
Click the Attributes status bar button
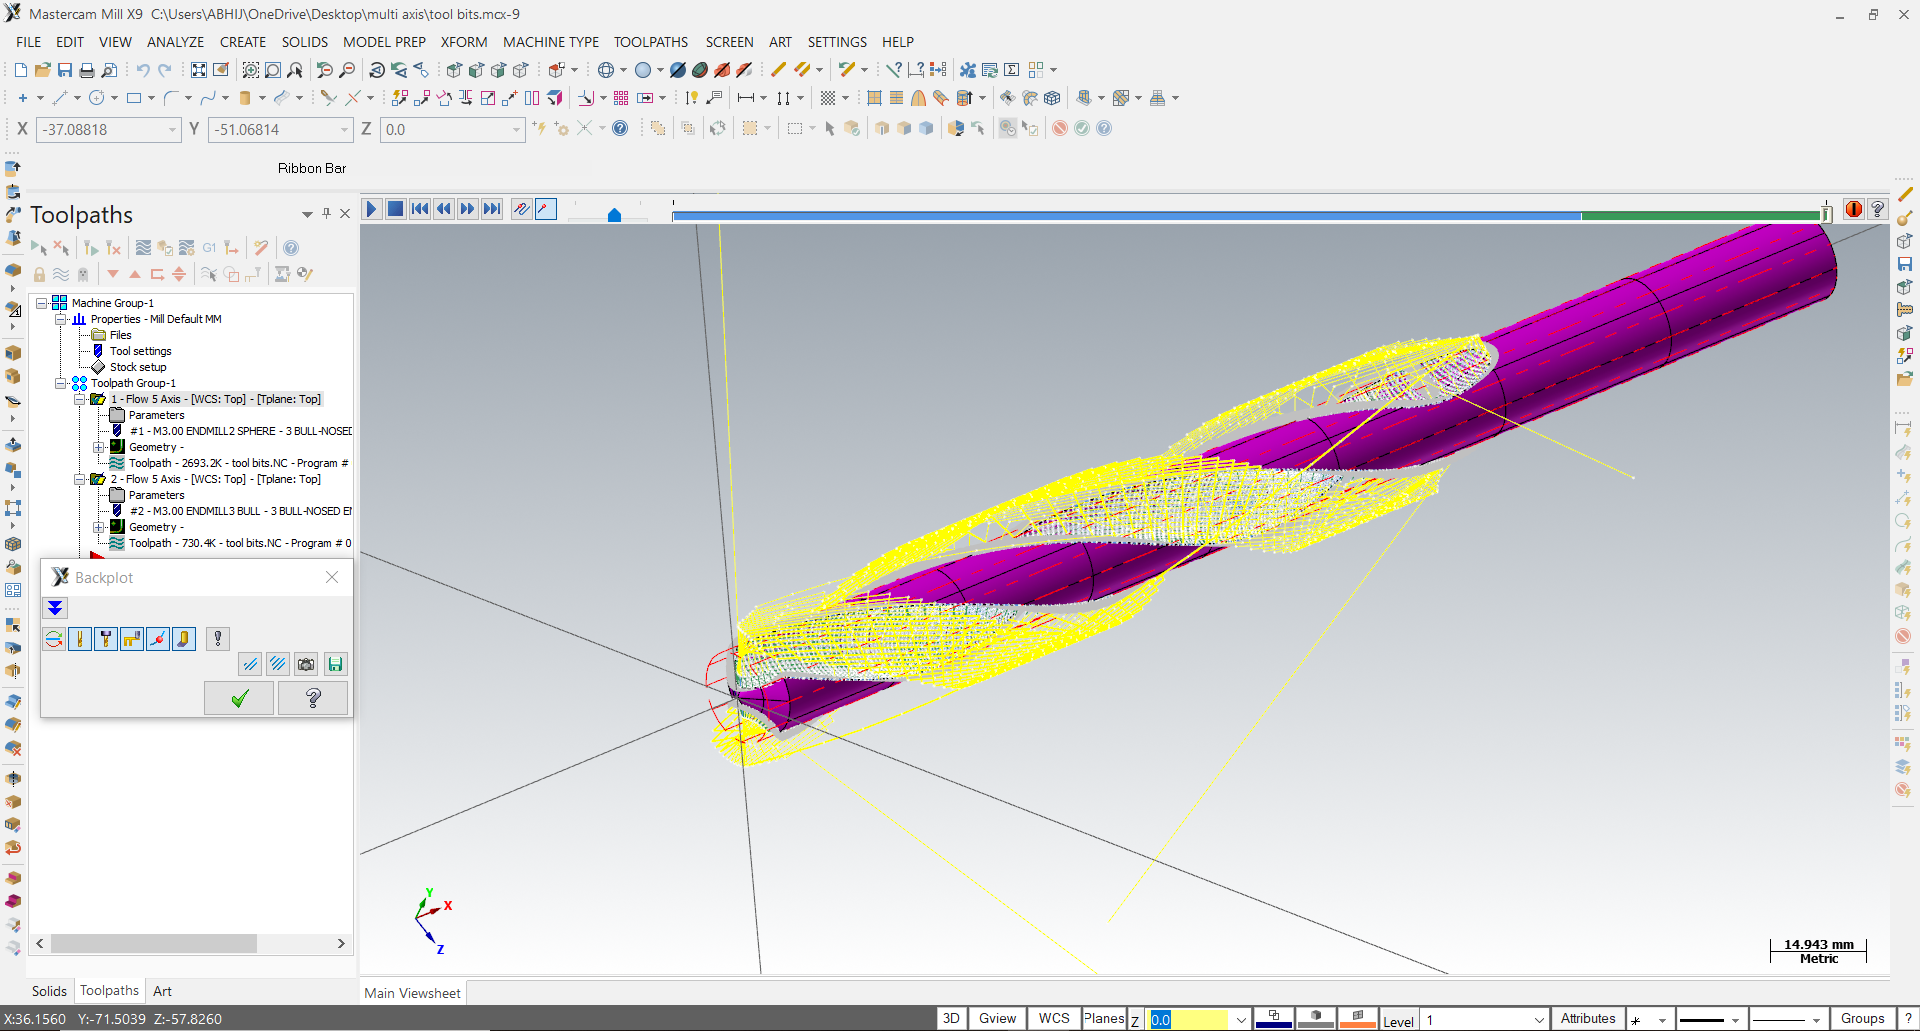point(1588,1018)
